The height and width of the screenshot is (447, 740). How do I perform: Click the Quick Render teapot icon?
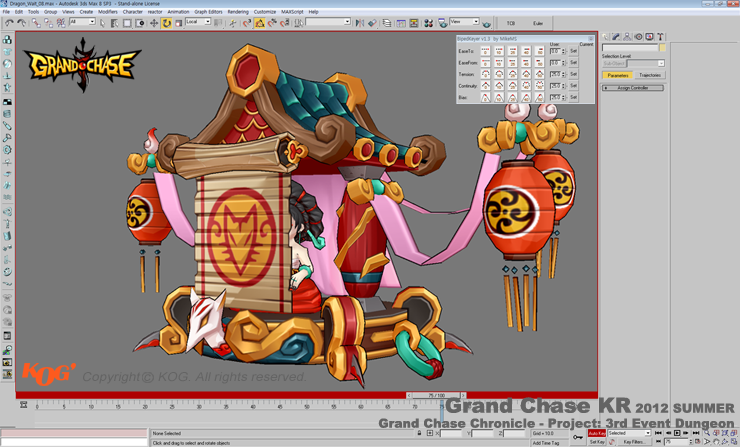(x=486, y=23)
